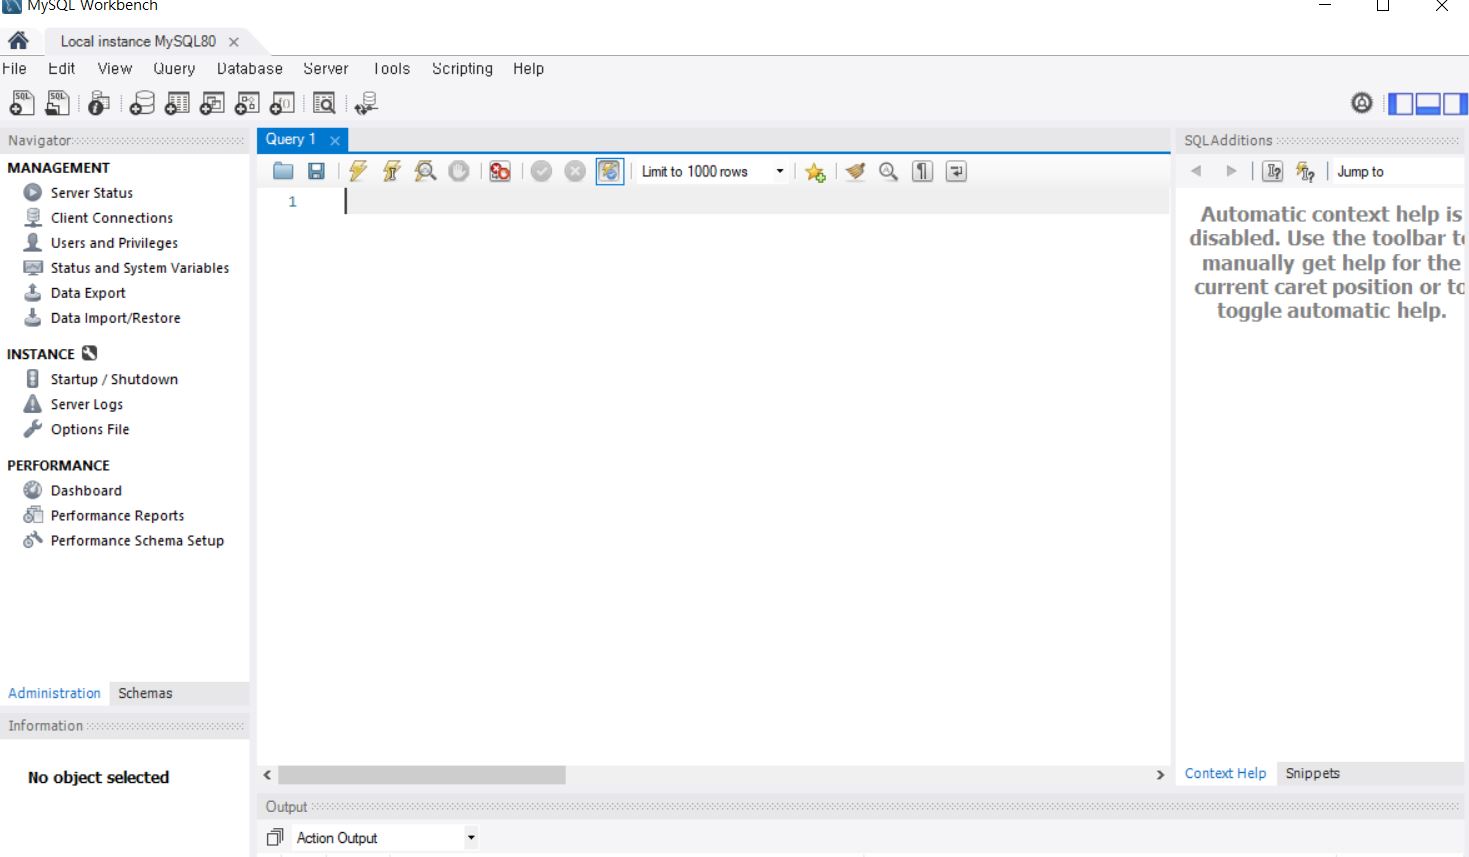Toggle the bottom output panel visibility
Screen dimensions: 1469x857
(x=1428, y=103)
